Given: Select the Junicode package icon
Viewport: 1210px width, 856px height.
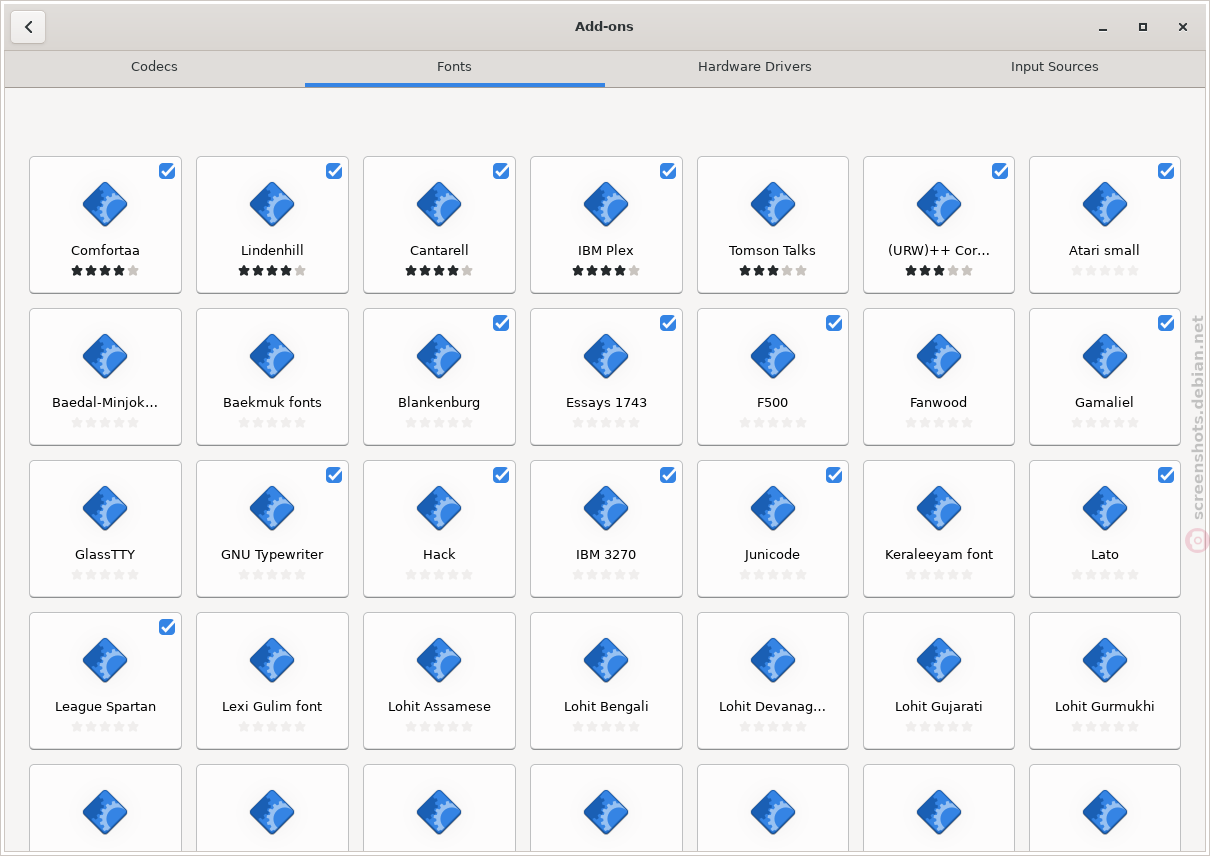Looking at the screenshot, I should tap(773, 509).
